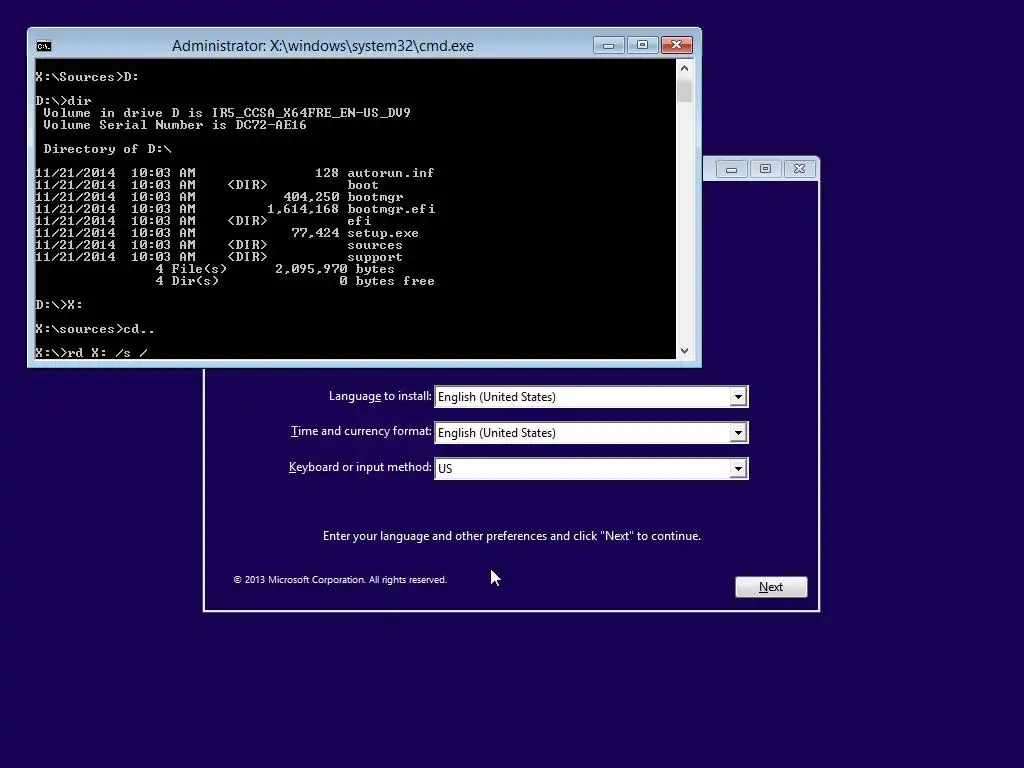Click setup.exe in the directory listing
The width and height of the screenshot is (1024, 768).
click(383, 233)
